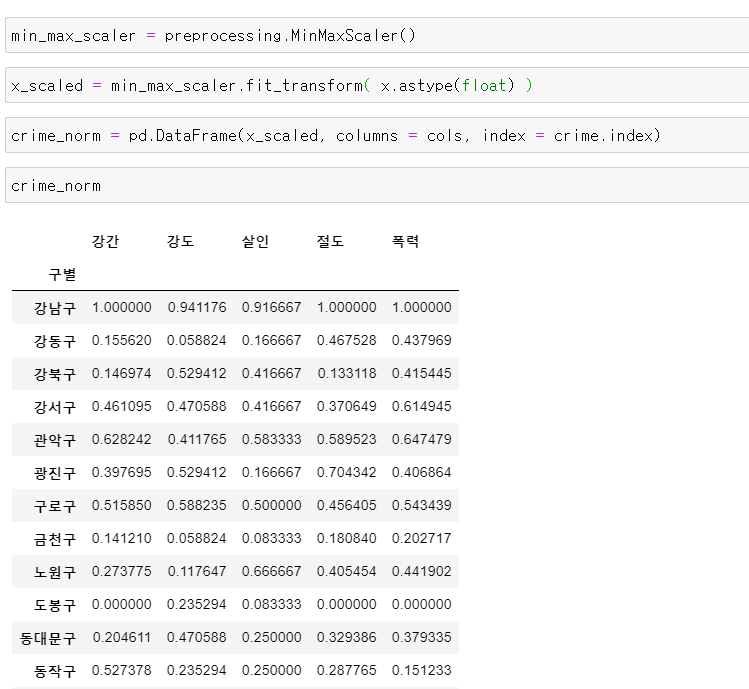Click the 강서구 row label
749x689 pixels.
pyautogui.click(x=55, y=407)
